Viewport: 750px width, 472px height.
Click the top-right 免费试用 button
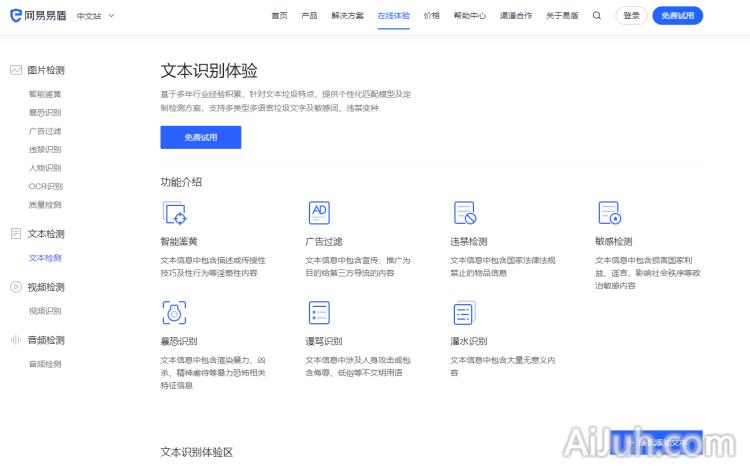click(x=677, y=16)
